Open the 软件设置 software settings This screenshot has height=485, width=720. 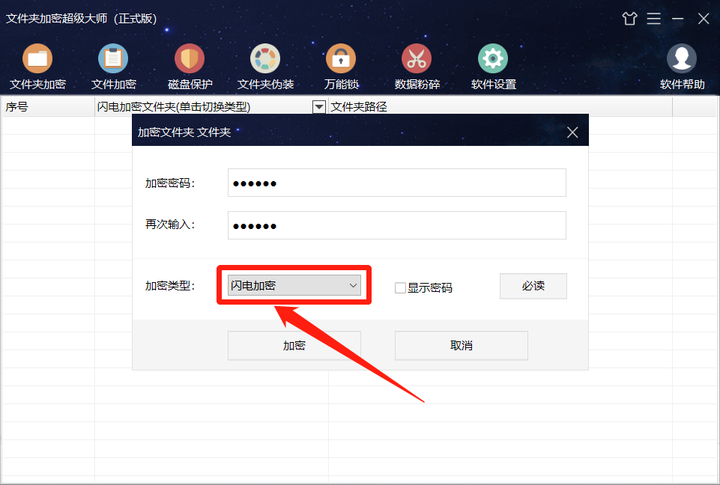click(x=494, y=67)
